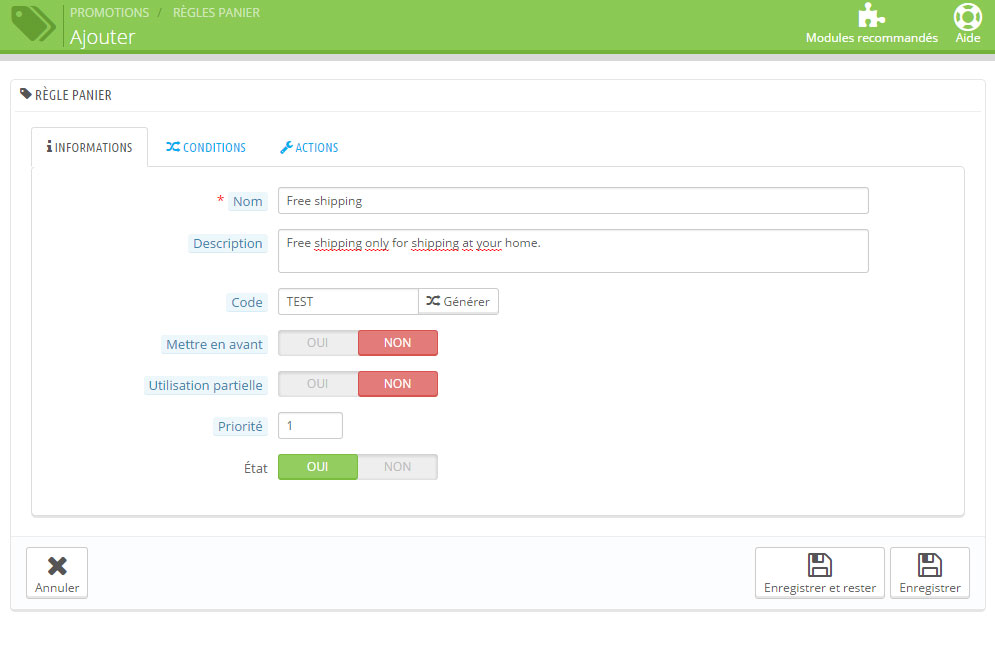Screen dimensions: 995x656
Task: Go to Règles Panier breadcrumb
Action: (x=216, y=13)
